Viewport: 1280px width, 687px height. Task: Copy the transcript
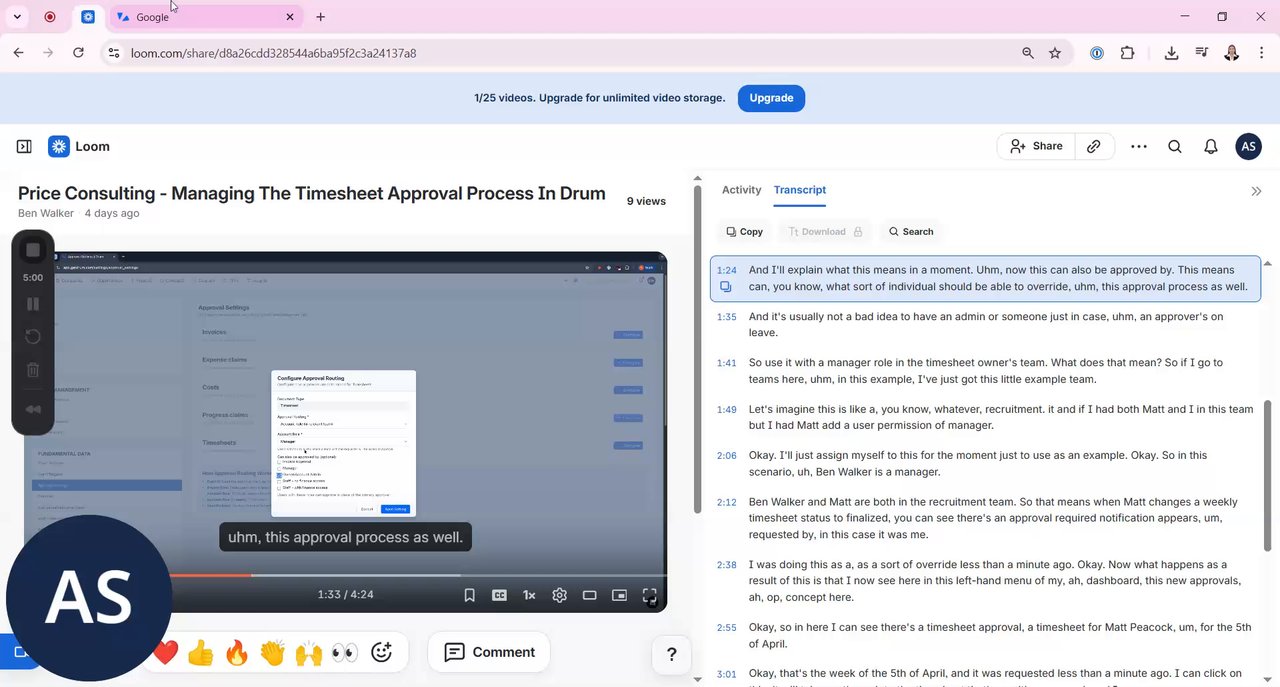pos(745,231)
